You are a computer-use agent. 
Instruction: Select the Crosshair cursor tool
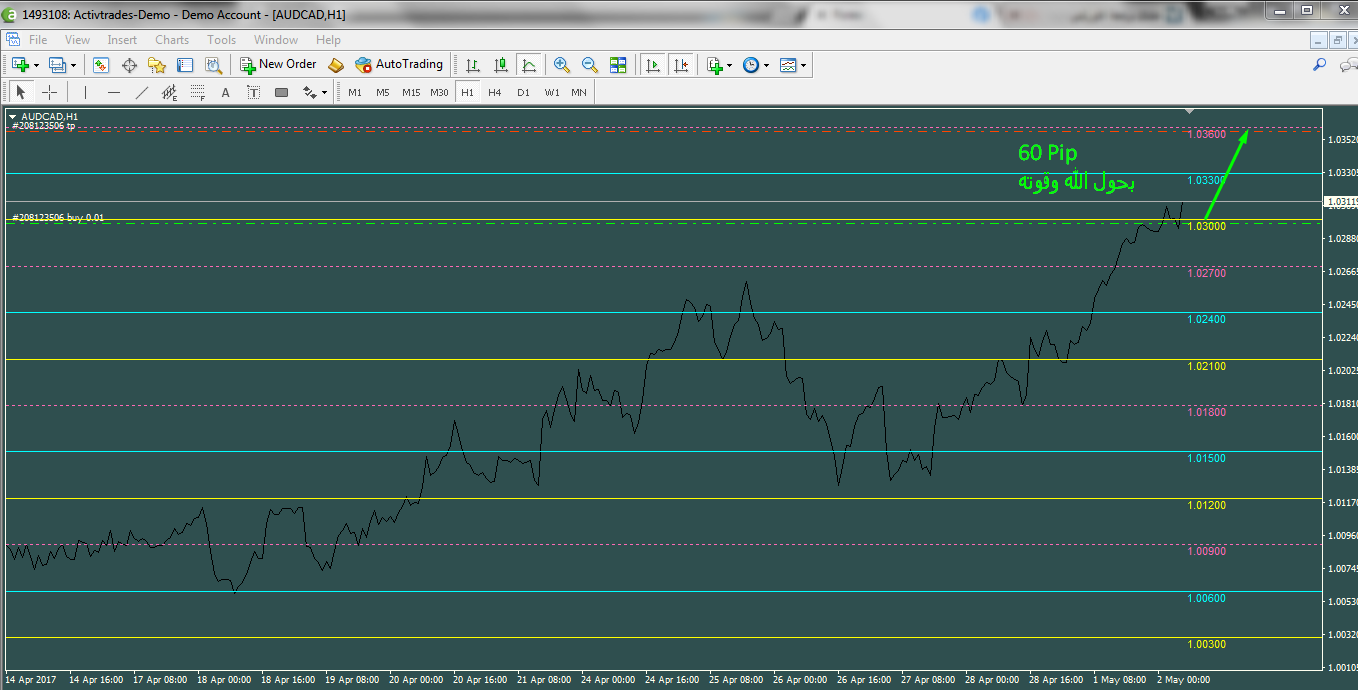tap(49, 93)
